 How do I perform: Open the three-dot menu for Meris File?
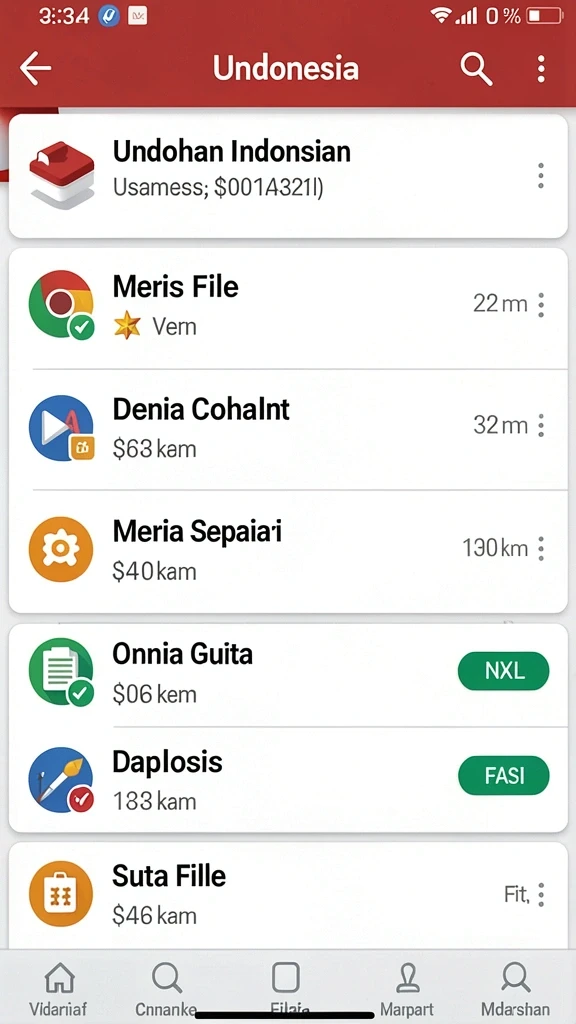tap(541, 304)
